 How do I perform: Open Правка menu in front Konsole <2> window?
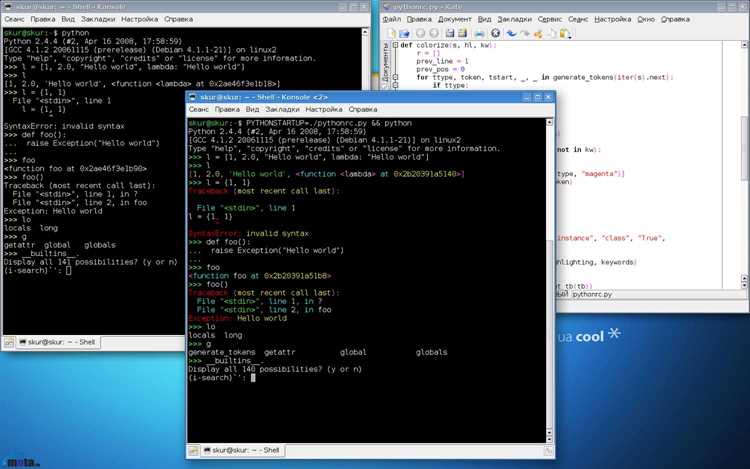(227, 109)
